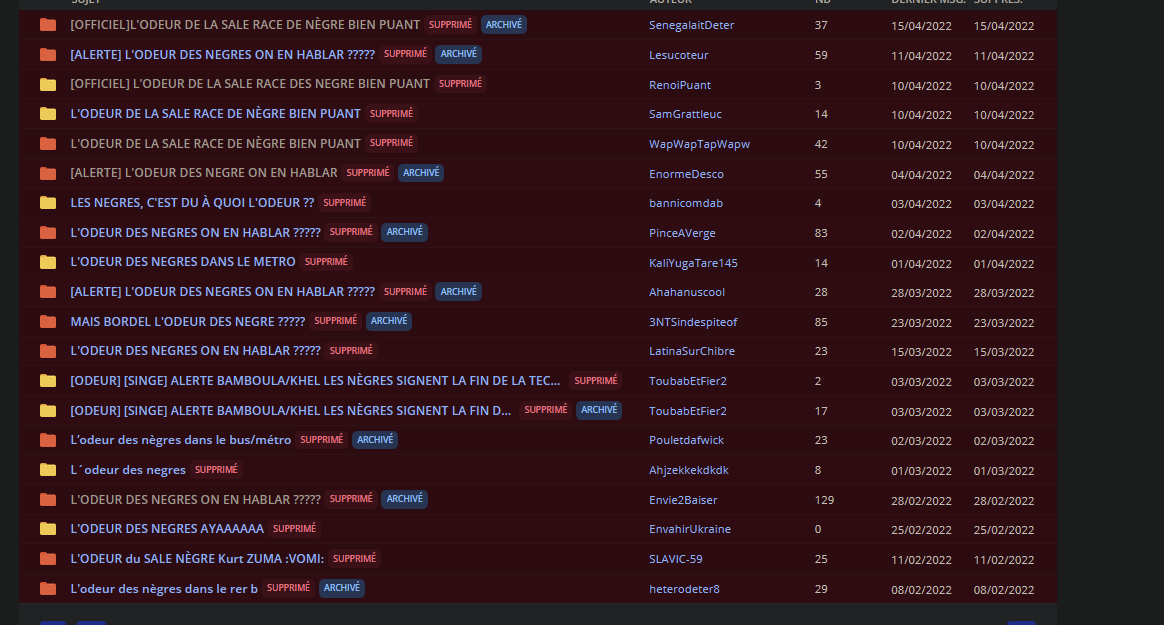
Task: Click the last message date 25/02/2022
Action: (x=921, y=530)
